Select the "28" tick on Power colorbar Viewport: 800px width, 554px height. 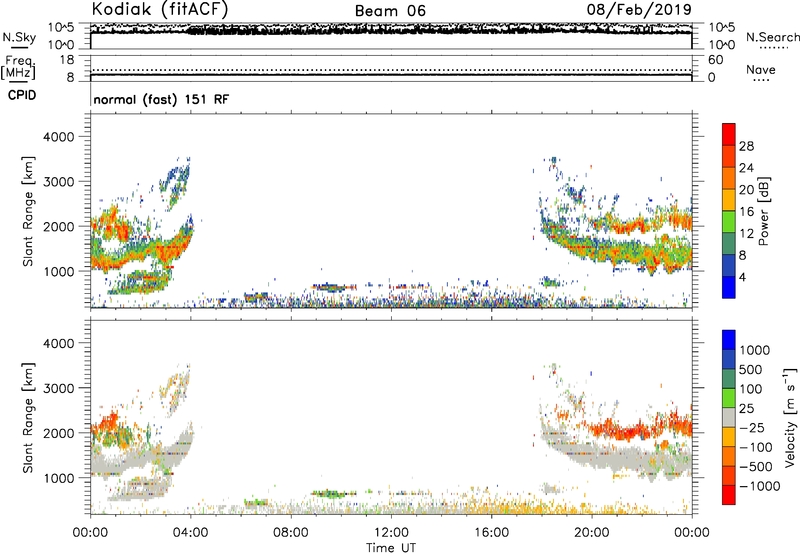tap(746, 146)
